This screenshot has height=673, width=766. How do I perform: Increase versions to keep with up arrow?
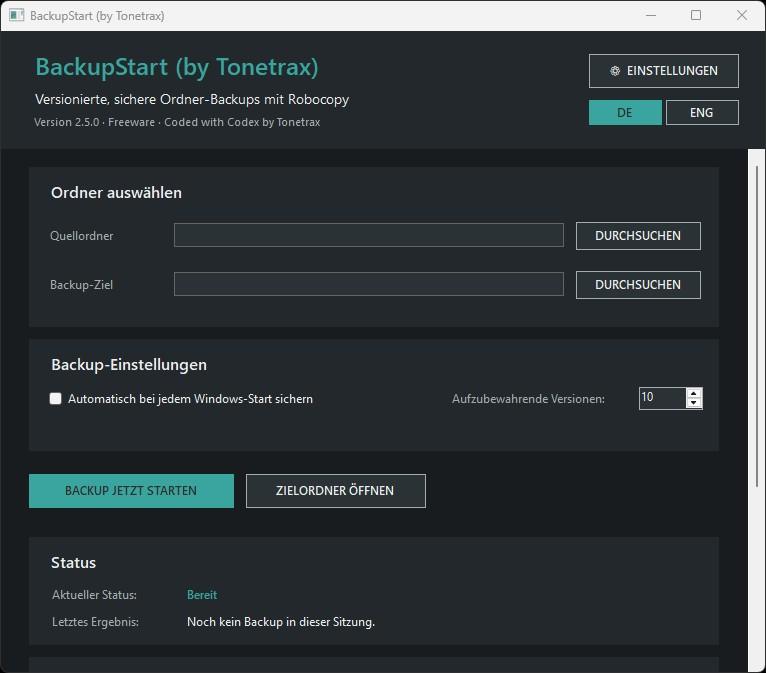(x=694, y=393)
